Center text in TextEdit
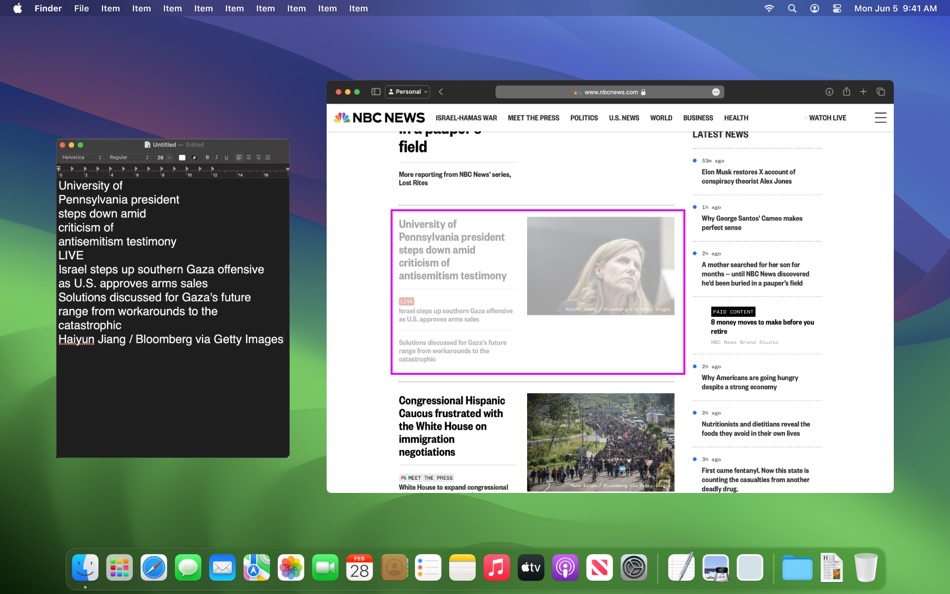The height and width of the screenshot is (594, 950). pyautogui.click(x=248, y=158)
